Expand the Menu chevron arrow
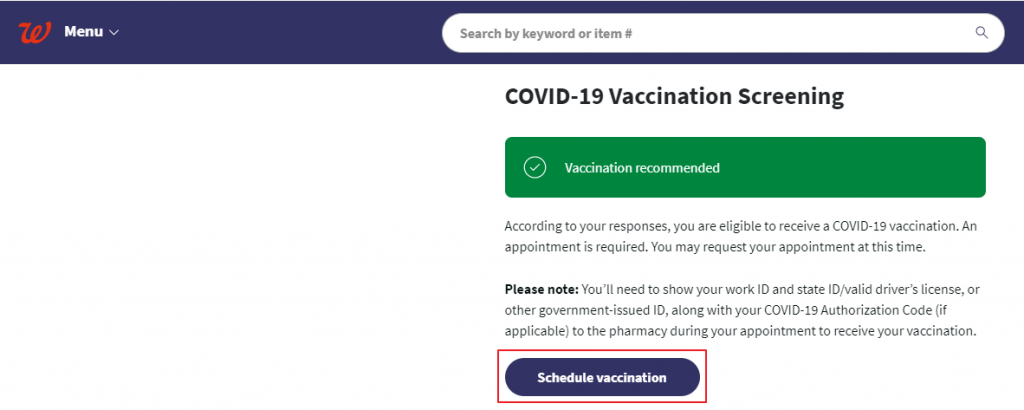The width and height of the screenshot is (1024, 410). (x=114, y=33)
